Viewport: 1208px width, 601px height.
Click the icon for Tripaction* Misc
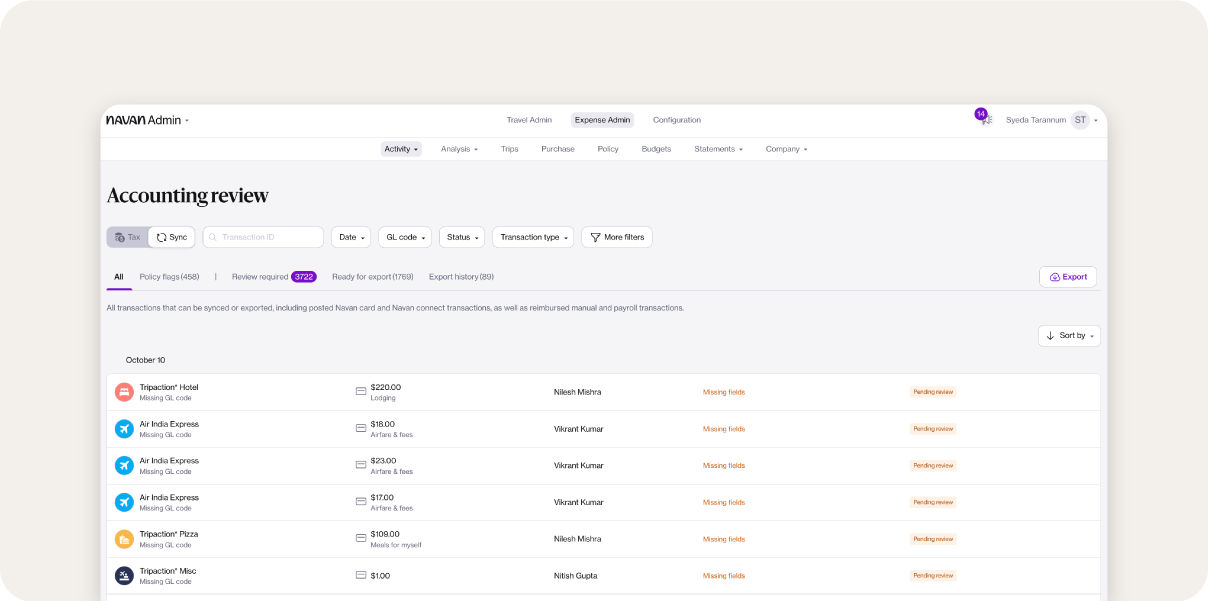(x=124, y=576)
